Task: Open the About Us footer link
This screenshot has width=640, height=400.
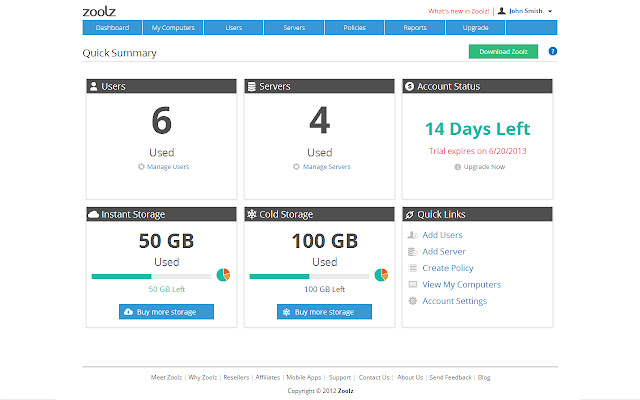Action: click(x=410, y=378)
